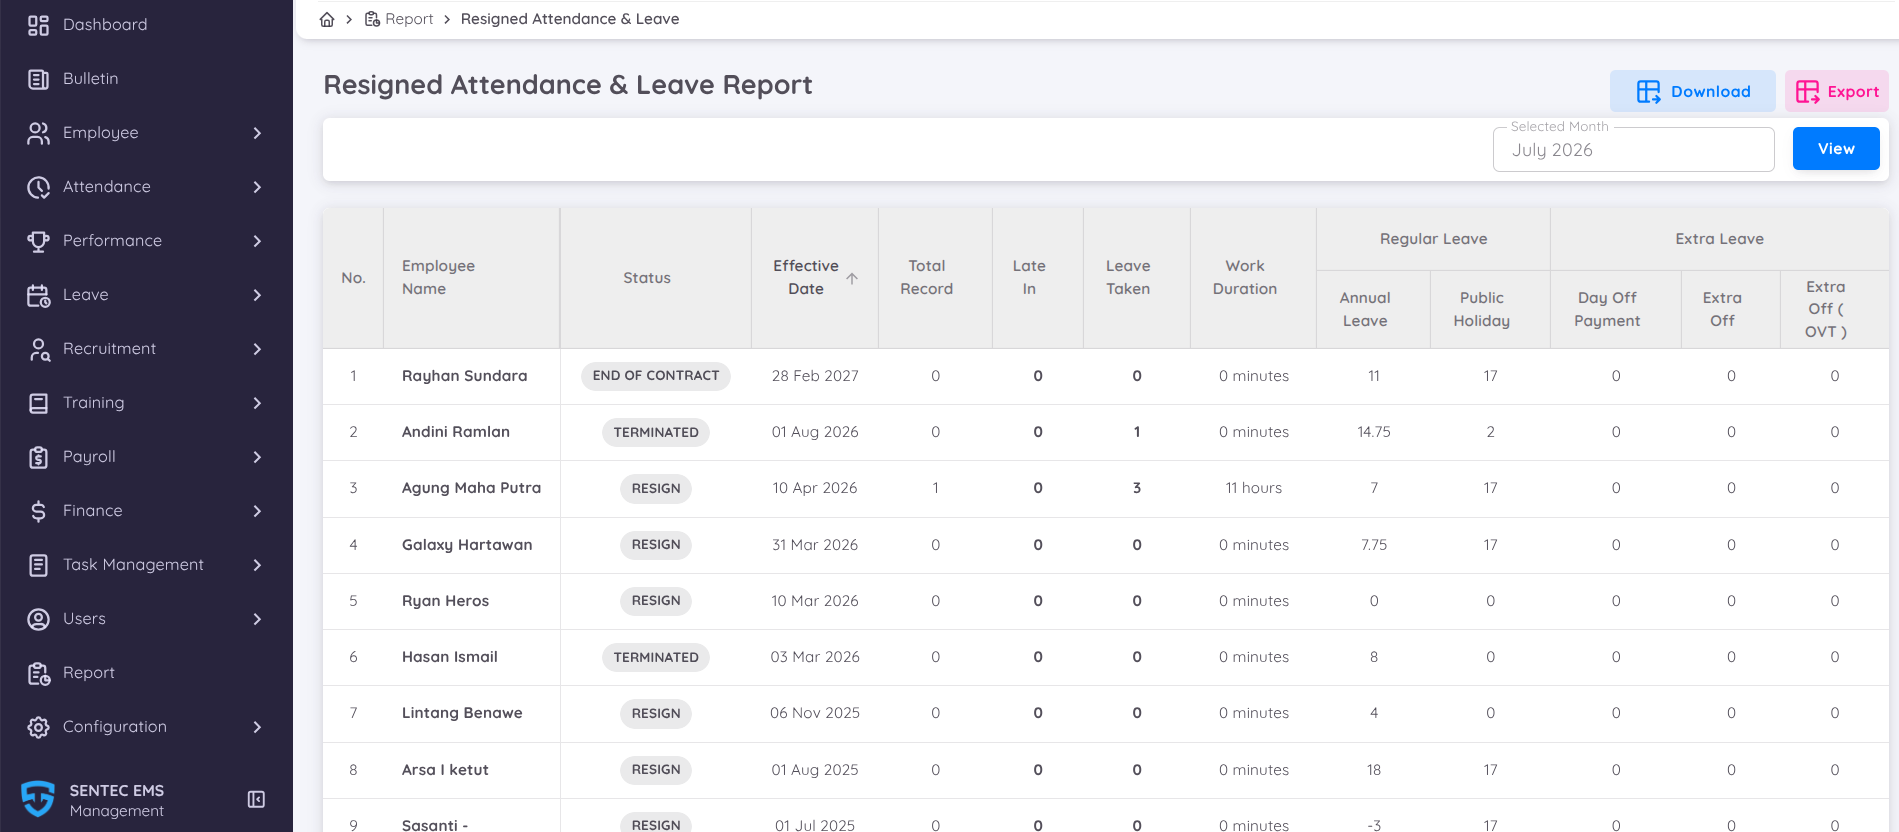
Task: Collapse the sidebar using panel icon
Action: (x=256, y=799)
